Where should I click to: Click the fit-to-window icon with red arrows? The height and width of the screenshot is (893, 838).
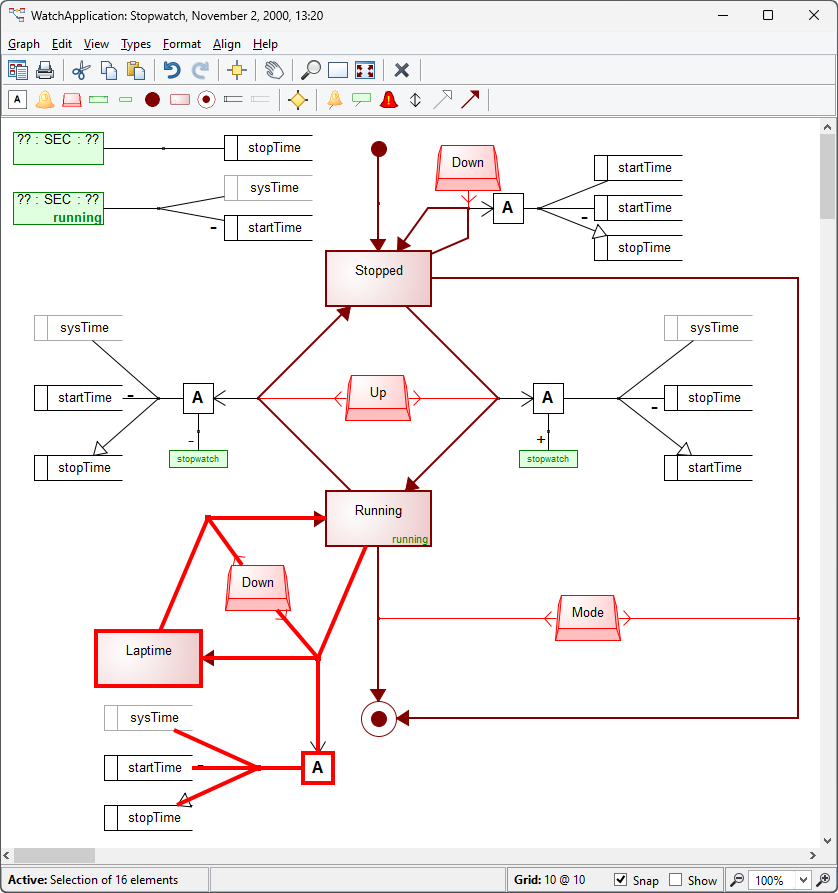(365, 70)
